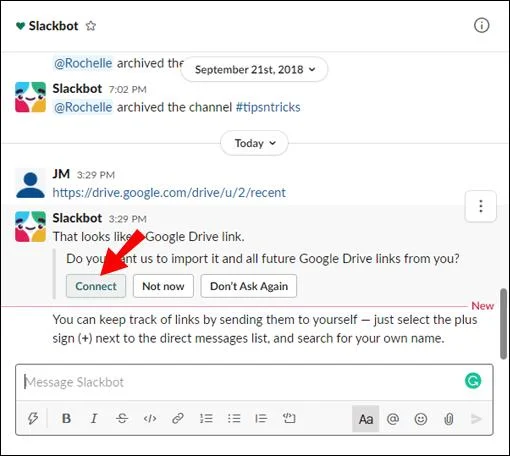The image size is (510, 456).
Task: Open the Today date dropdown
Action: (254, 143)
